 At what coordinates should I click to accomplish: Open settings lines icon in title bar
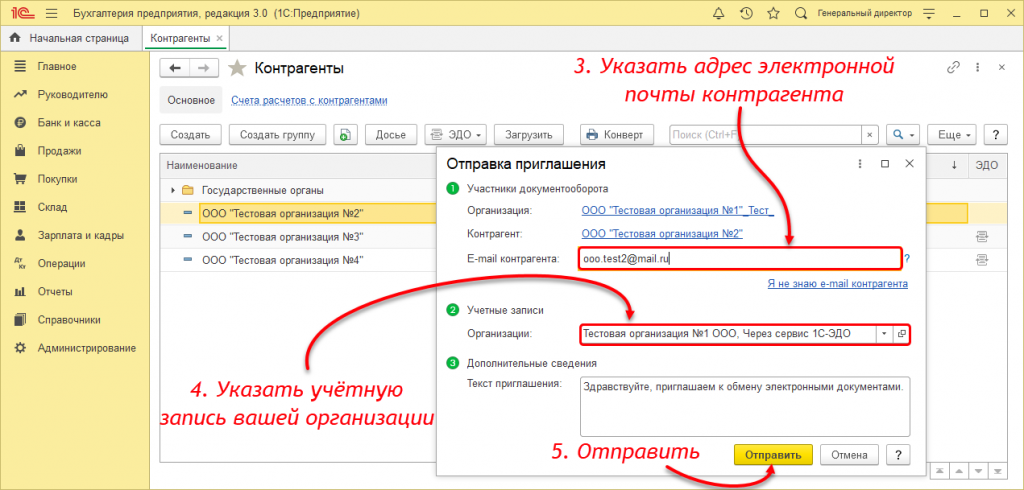coord(930,13)
